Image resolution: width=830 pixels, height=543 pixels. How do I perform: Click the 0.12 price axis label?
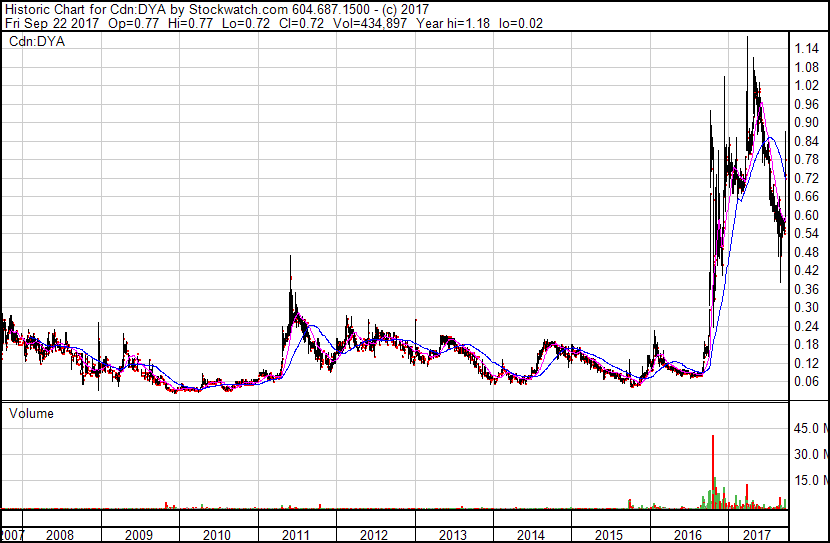point(807,364)
